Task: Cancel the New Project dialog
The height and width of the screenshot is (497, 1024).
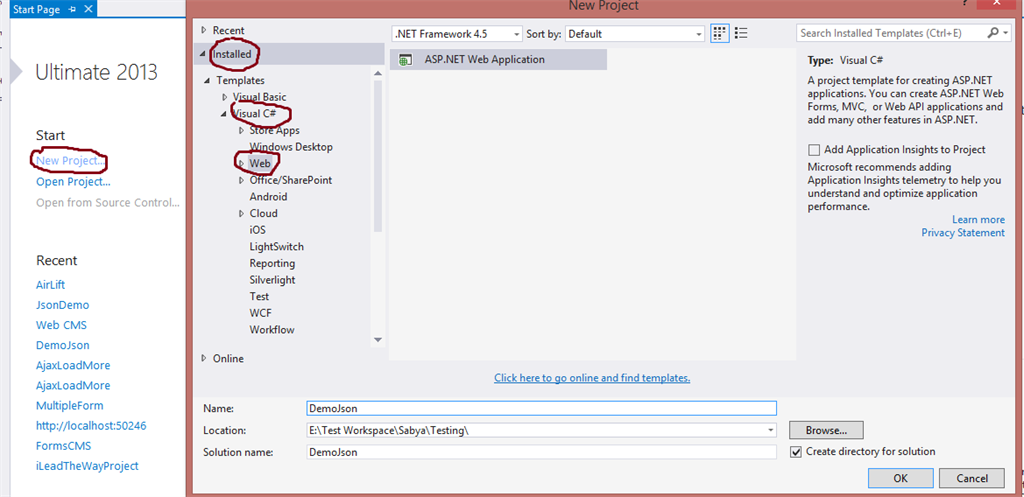Action: (972, 478)
